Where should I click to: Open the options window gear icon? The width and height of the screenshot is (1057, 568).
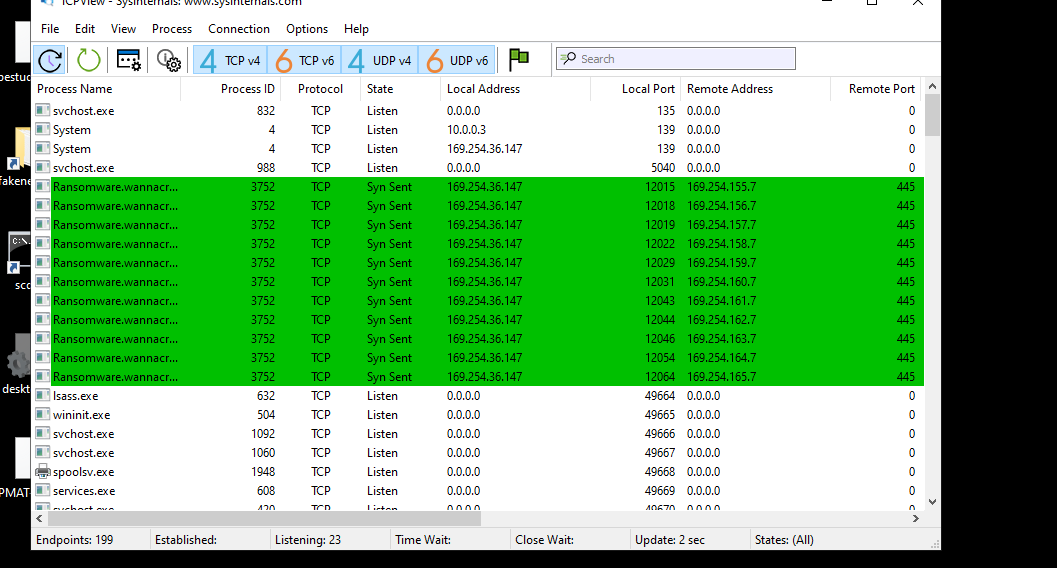coord(128,60)
